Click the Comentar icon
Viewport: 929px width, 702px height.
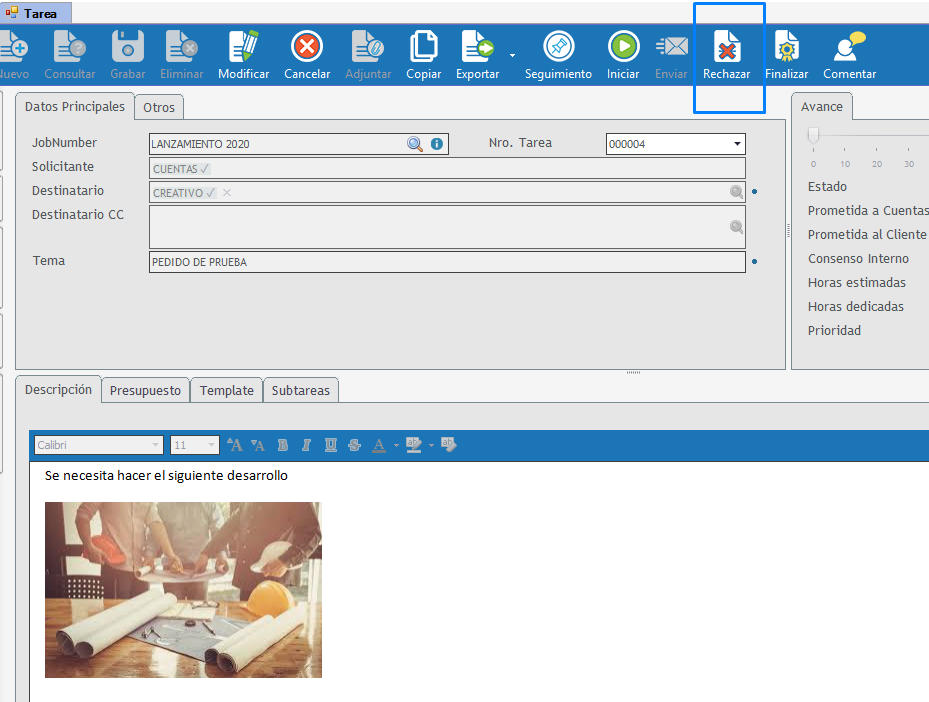click(x=849, y=47)
